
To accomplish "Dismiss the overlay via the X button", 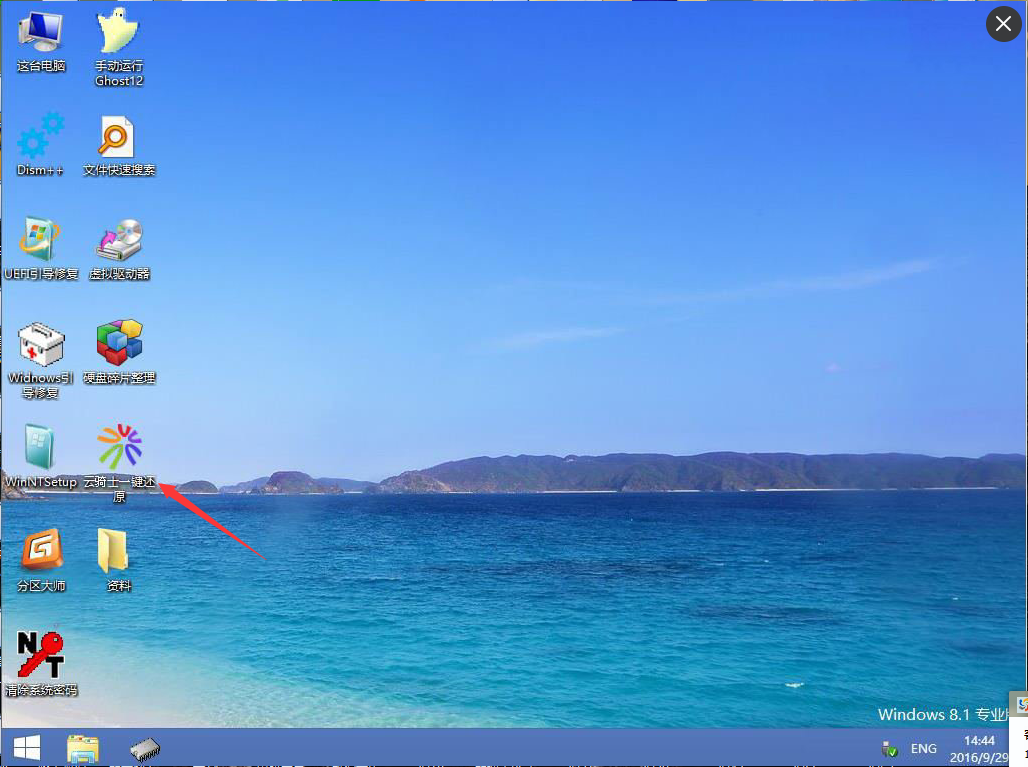I will tap(1003, 24).
